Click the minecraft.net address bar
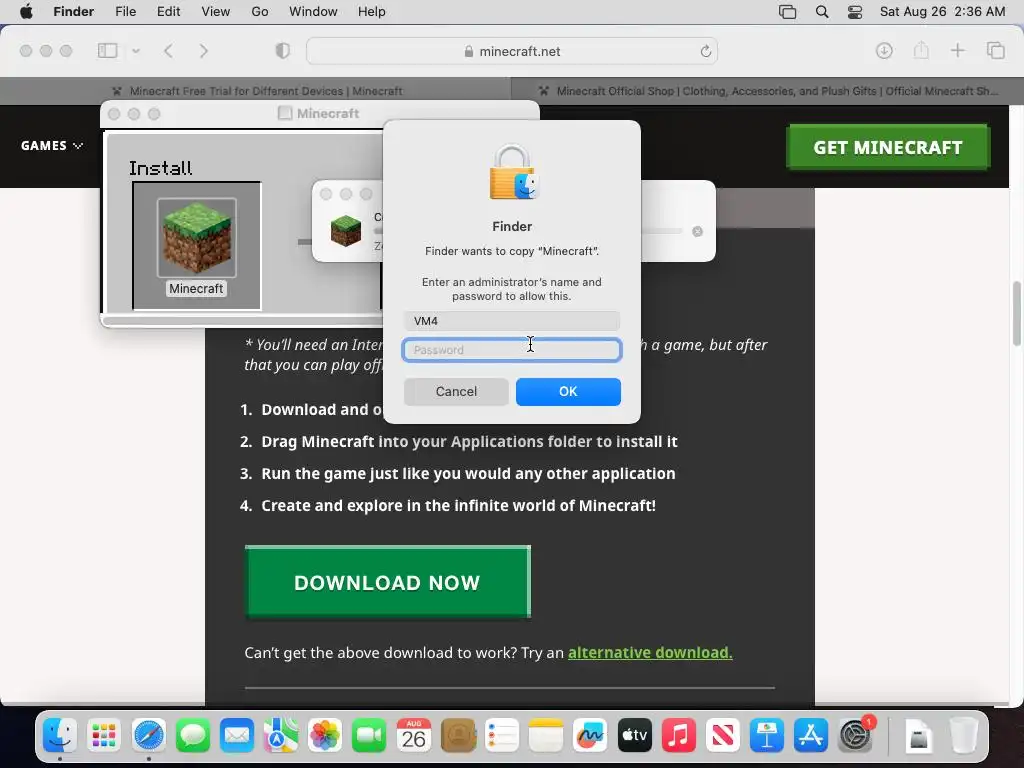The width and height of the screenshot is (1024, 768). [512, 51]
